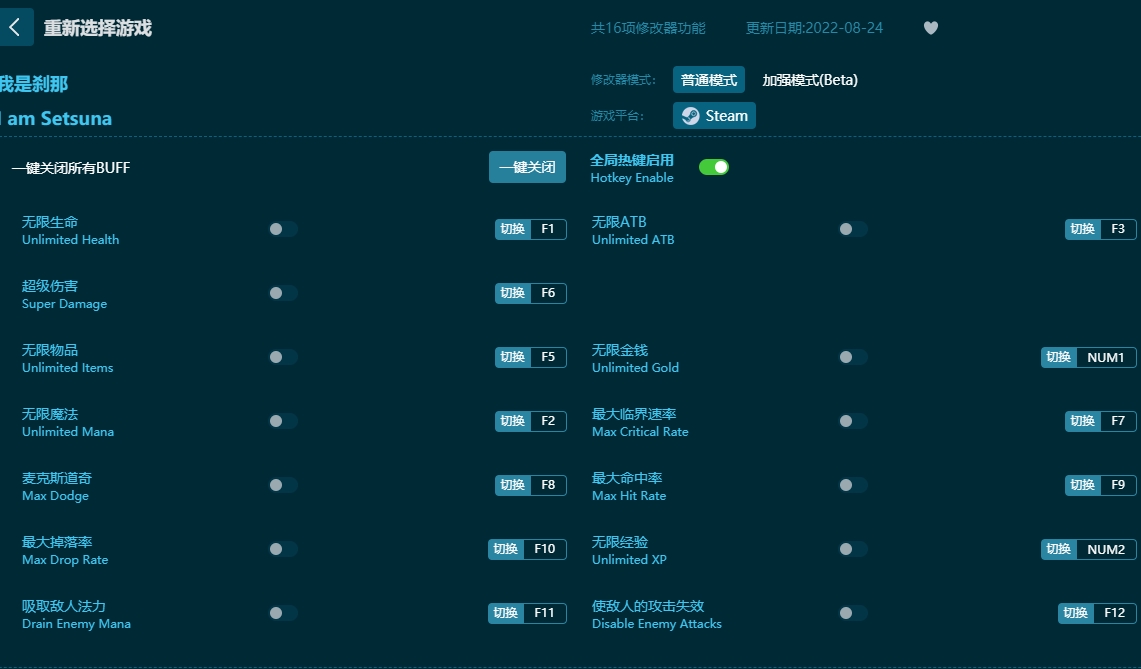Click the Disable Enemy Attacks label
The width and height of the screenshot is (1141, 669).
point(656,624)
